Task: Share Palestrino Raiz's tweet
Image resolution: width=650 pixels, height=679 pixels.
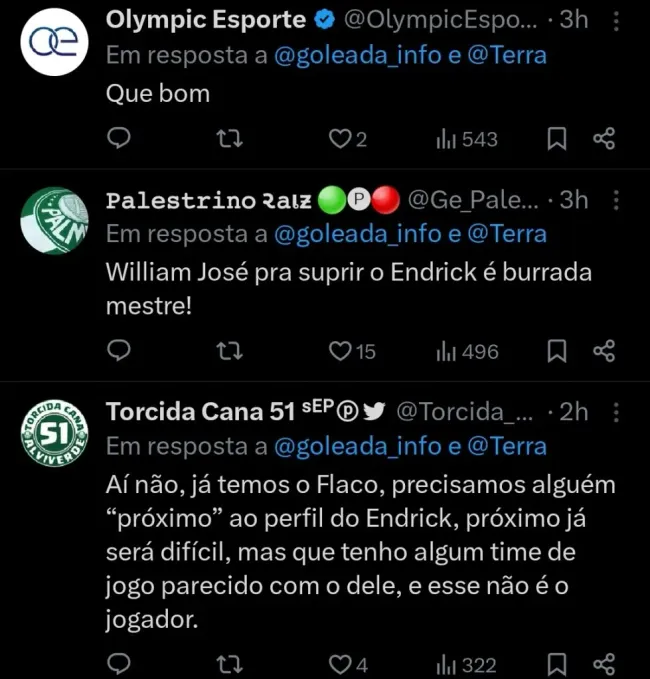Action: pos(603,350)
